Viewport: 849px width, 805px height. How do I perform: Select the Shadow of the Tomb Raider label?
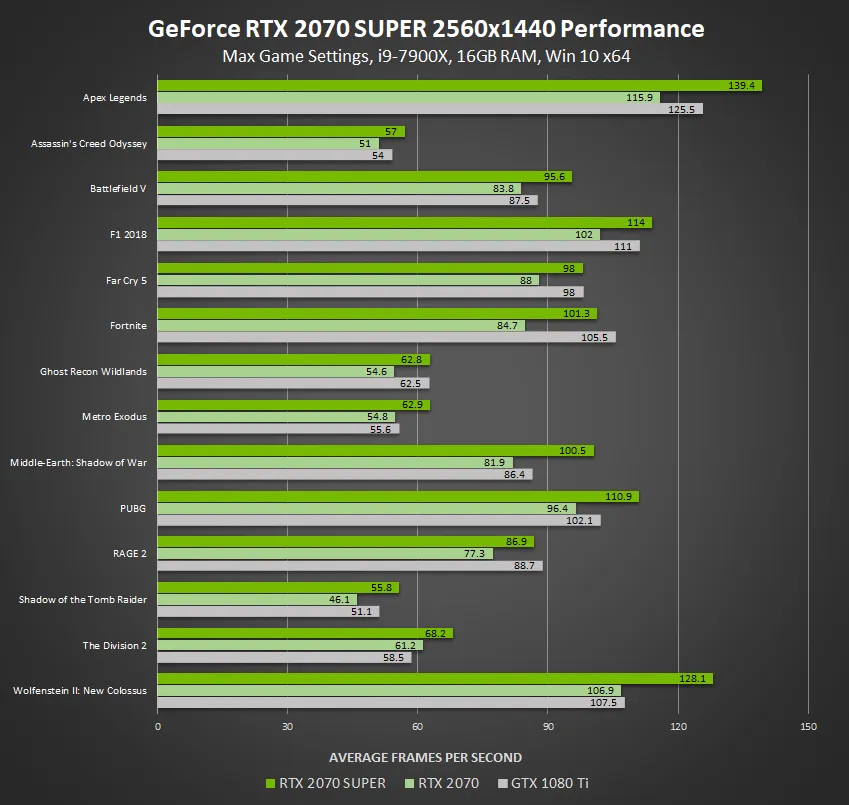pyautogui.click(x=83, y=599)
